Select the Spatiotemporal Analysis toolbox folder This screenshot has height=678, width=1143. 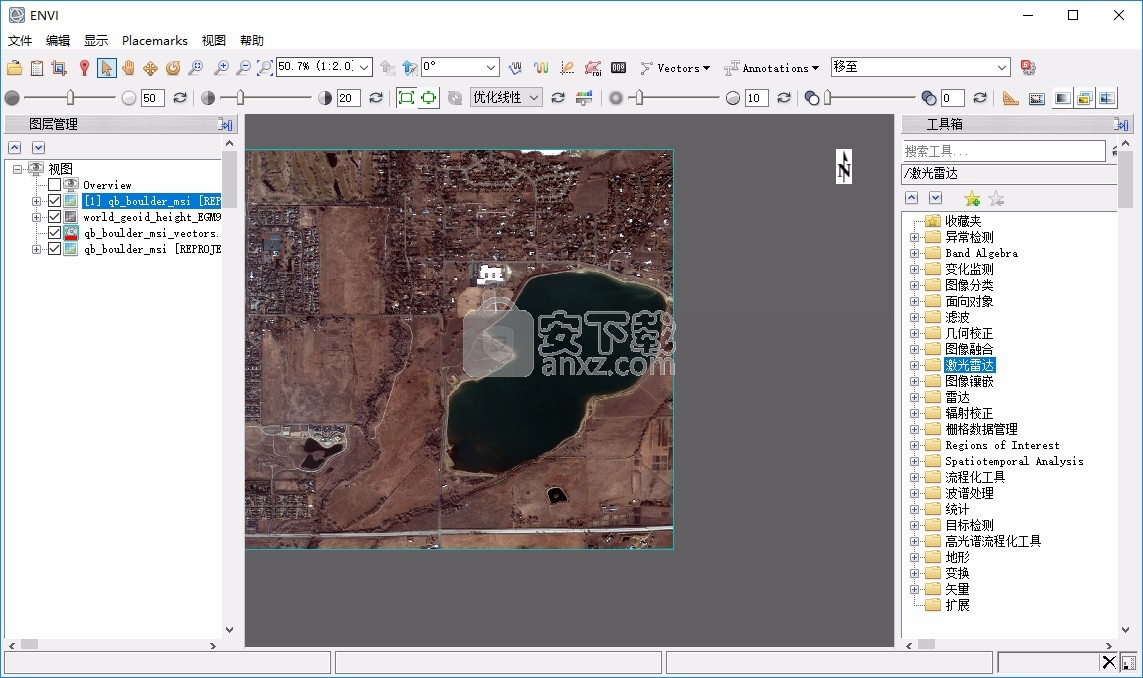[1014, 461]
